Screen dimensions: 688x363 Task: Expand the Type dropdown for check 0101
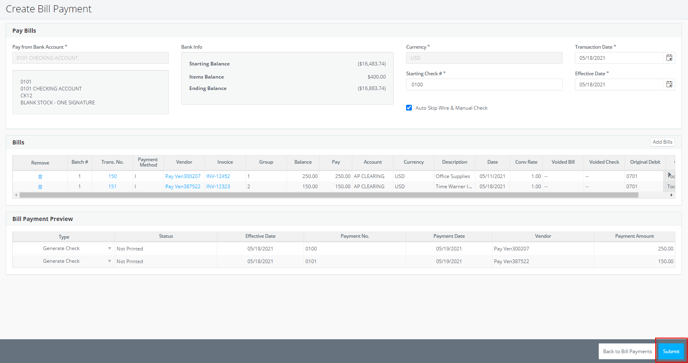pyautogui.click(x=109, y=261)
